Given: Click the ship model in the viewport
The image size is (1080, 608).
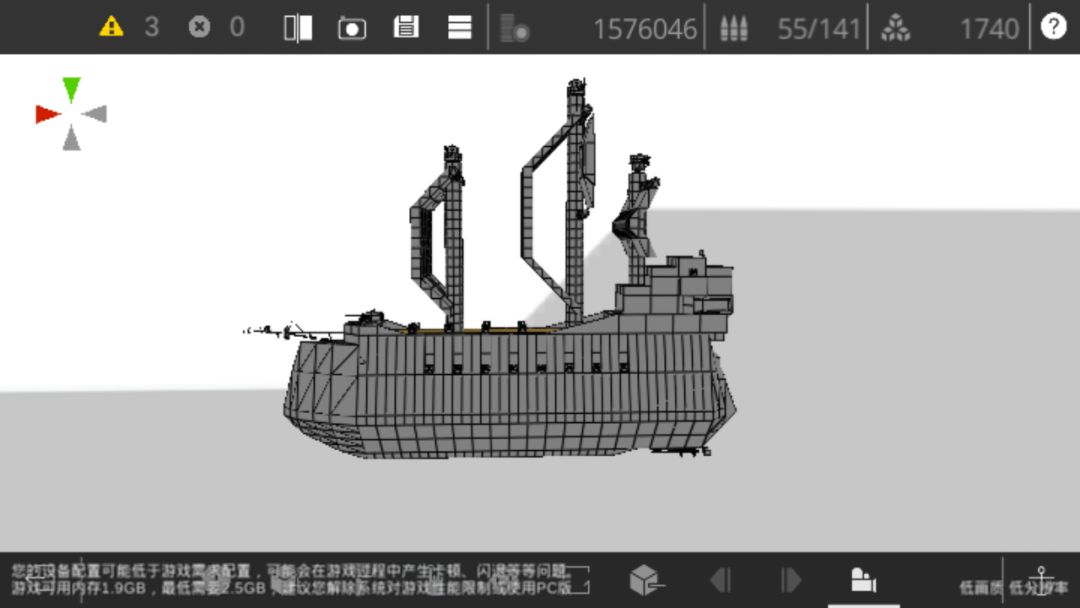Looking at the screenshot, I should [510, 386].
